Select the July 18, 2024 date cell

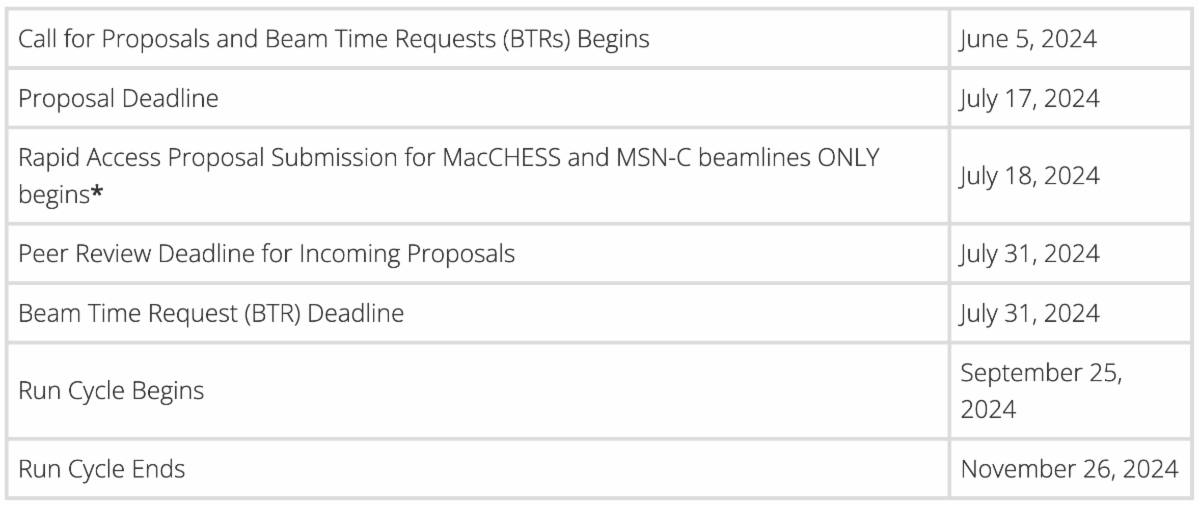tap(1029, 176)
